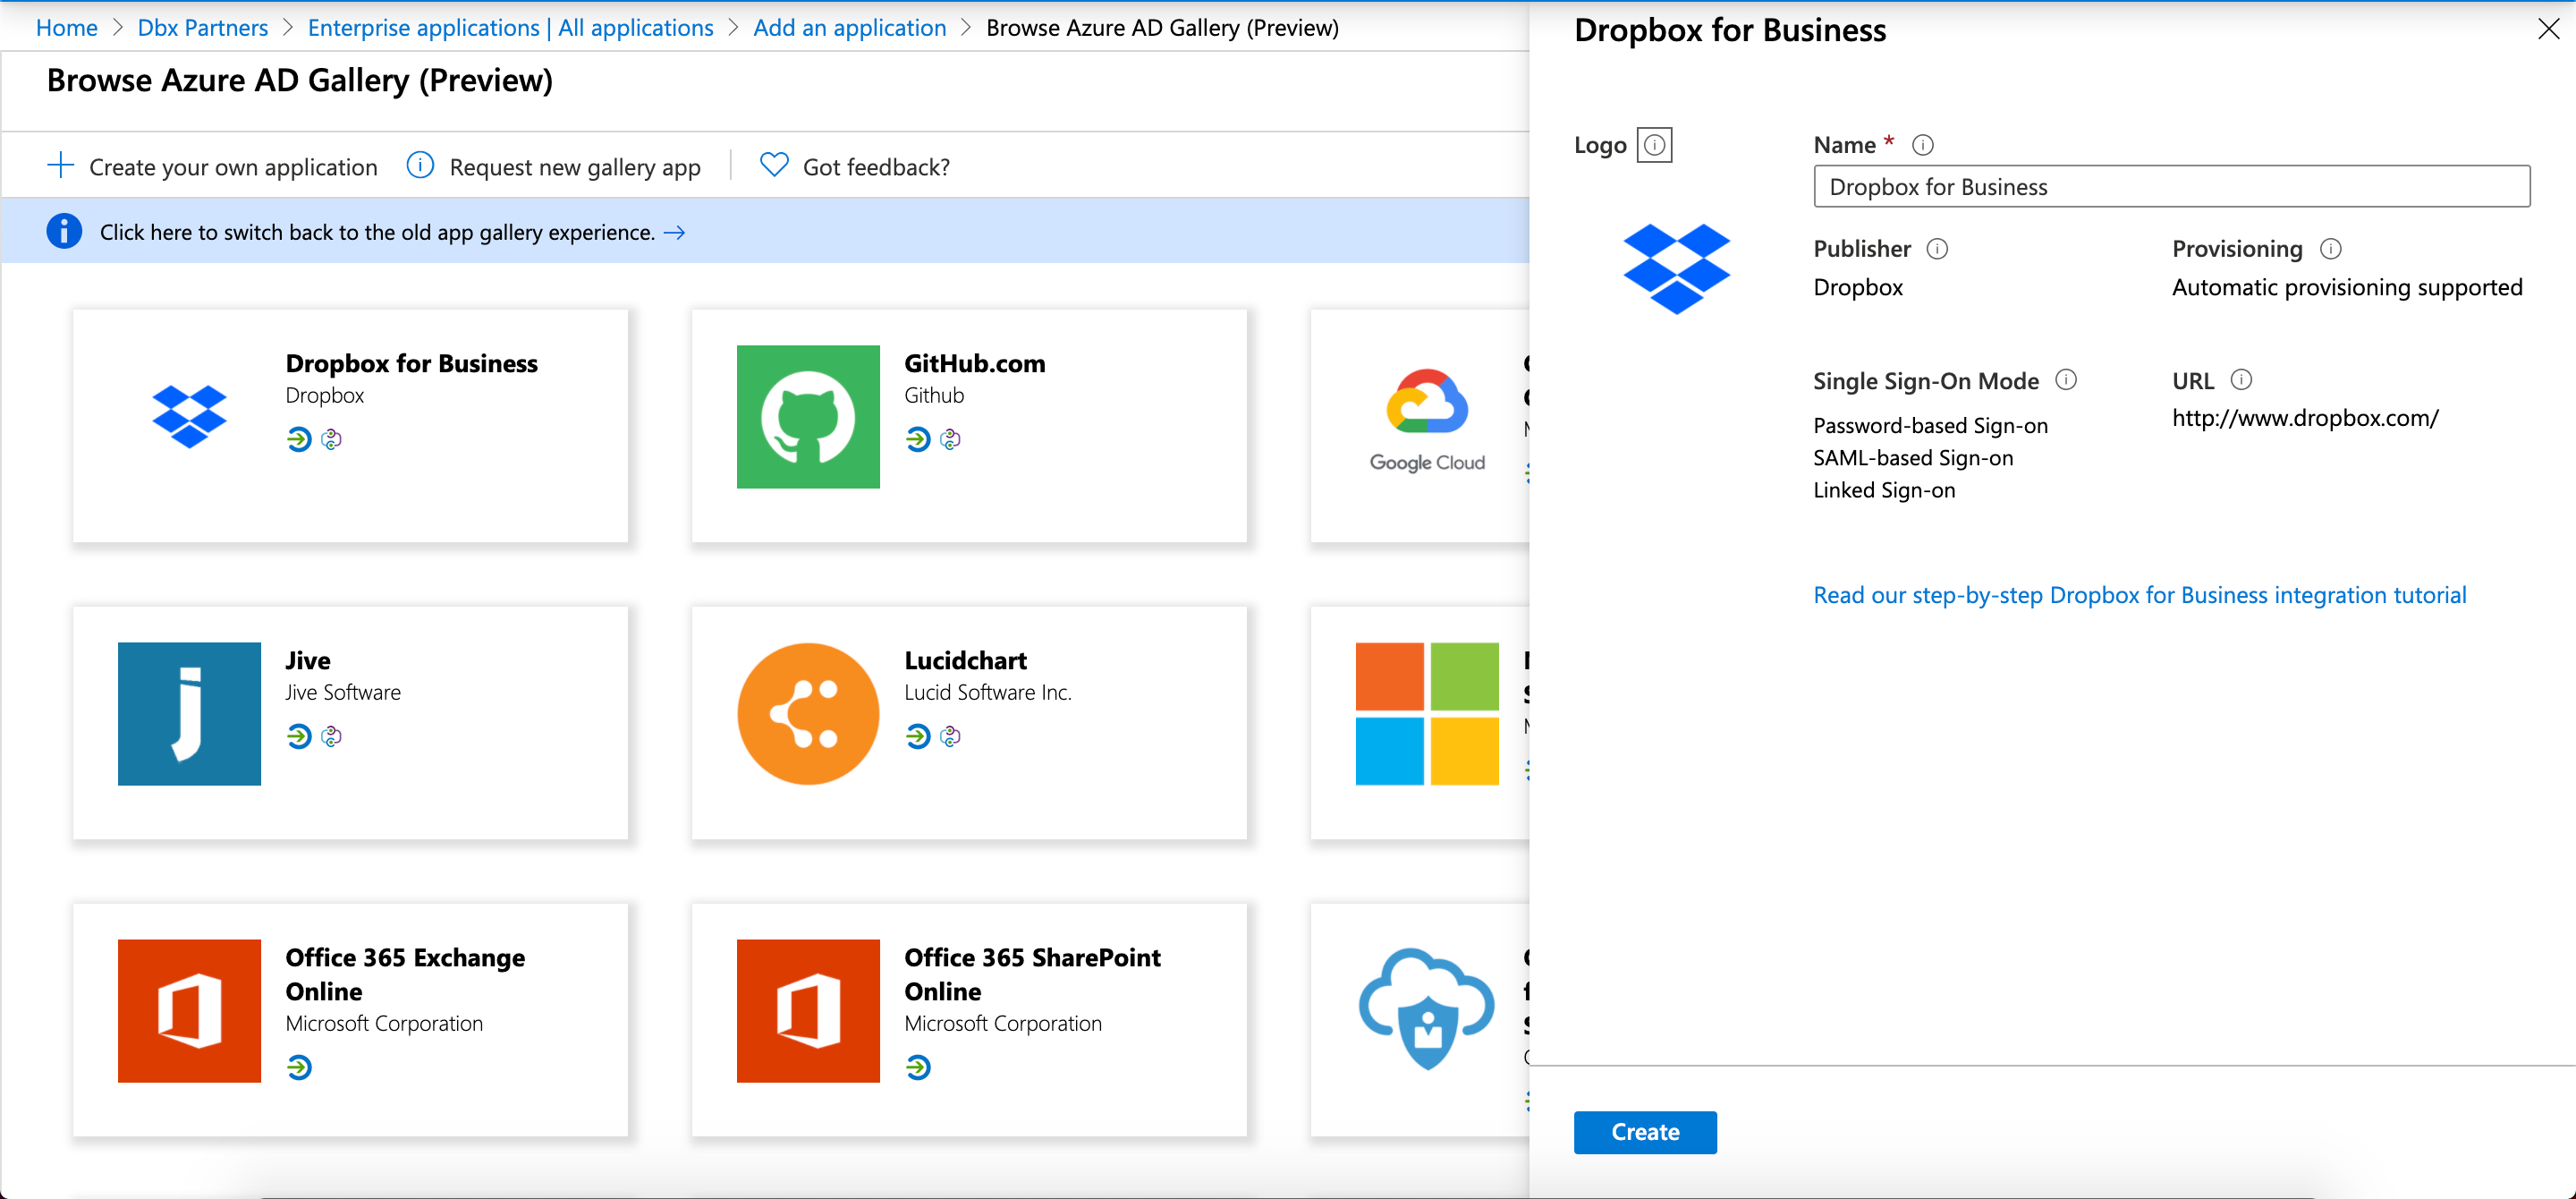2576x1199 pixels.
Task: Click the Logo info icon
Action: tap(1654, 145)
